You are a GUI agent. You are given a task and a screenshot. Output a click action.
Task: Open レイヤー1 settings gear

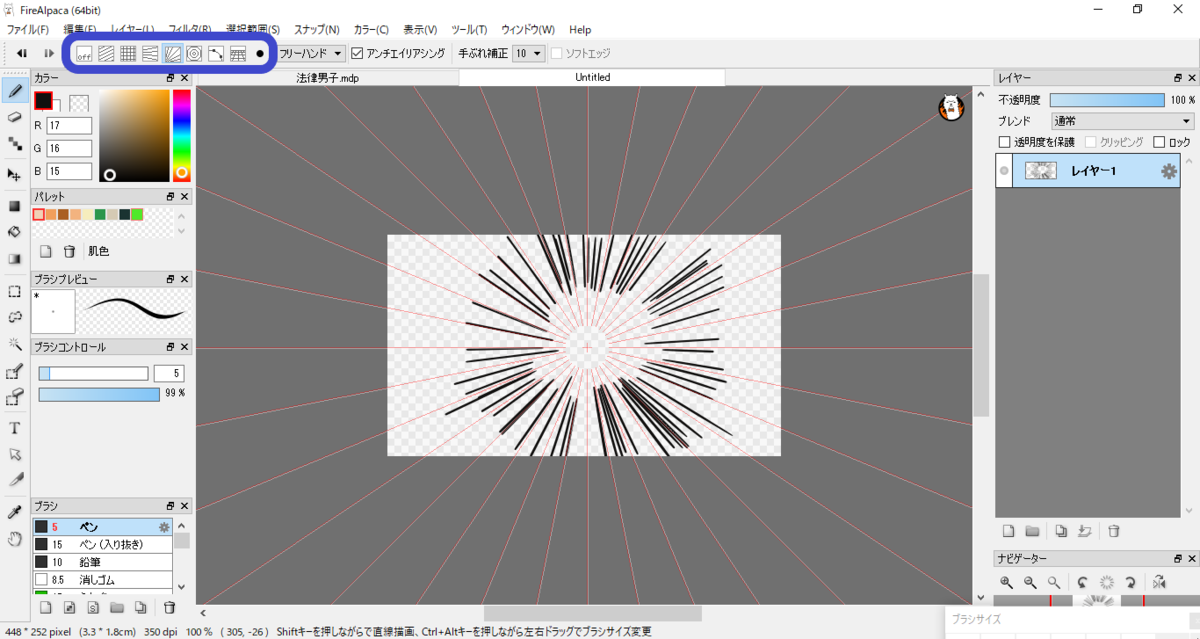pyautogui.click(x=1168, y=171)
